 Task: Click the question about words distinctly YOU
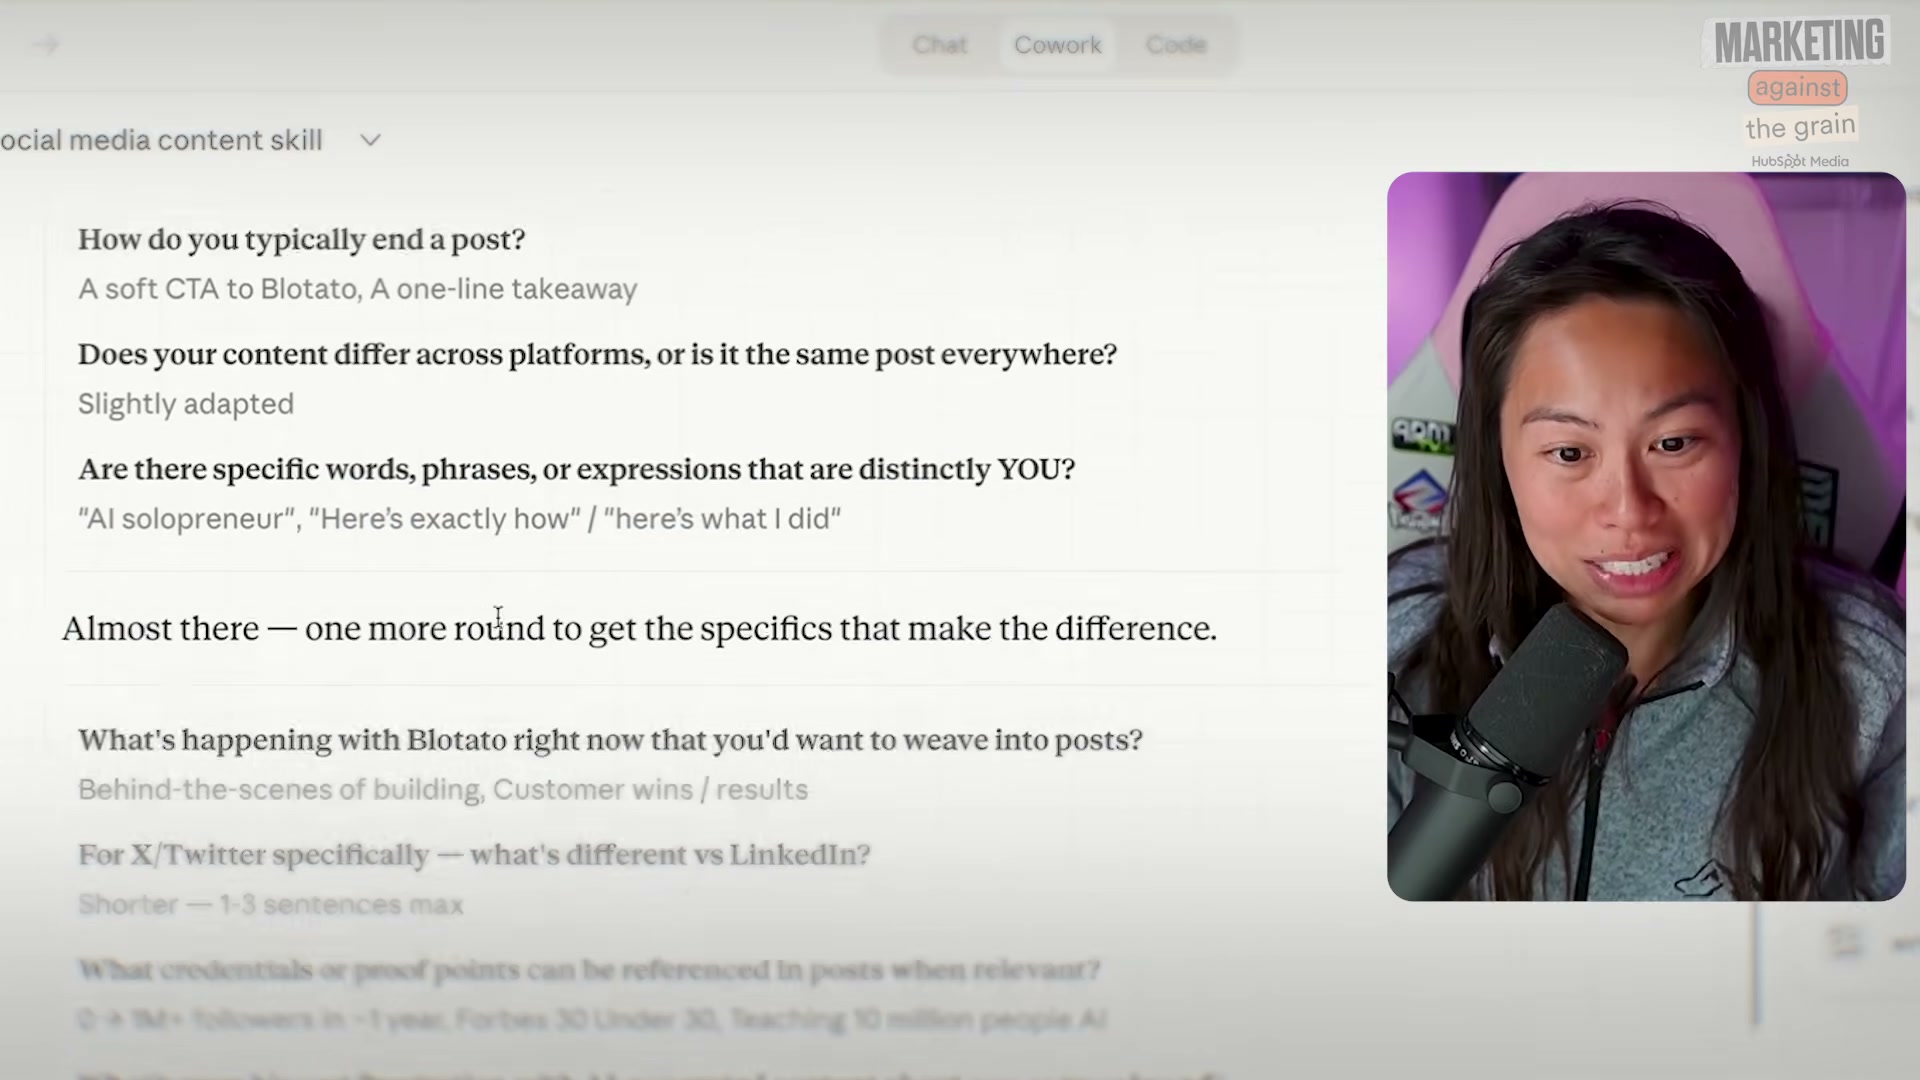576,470
